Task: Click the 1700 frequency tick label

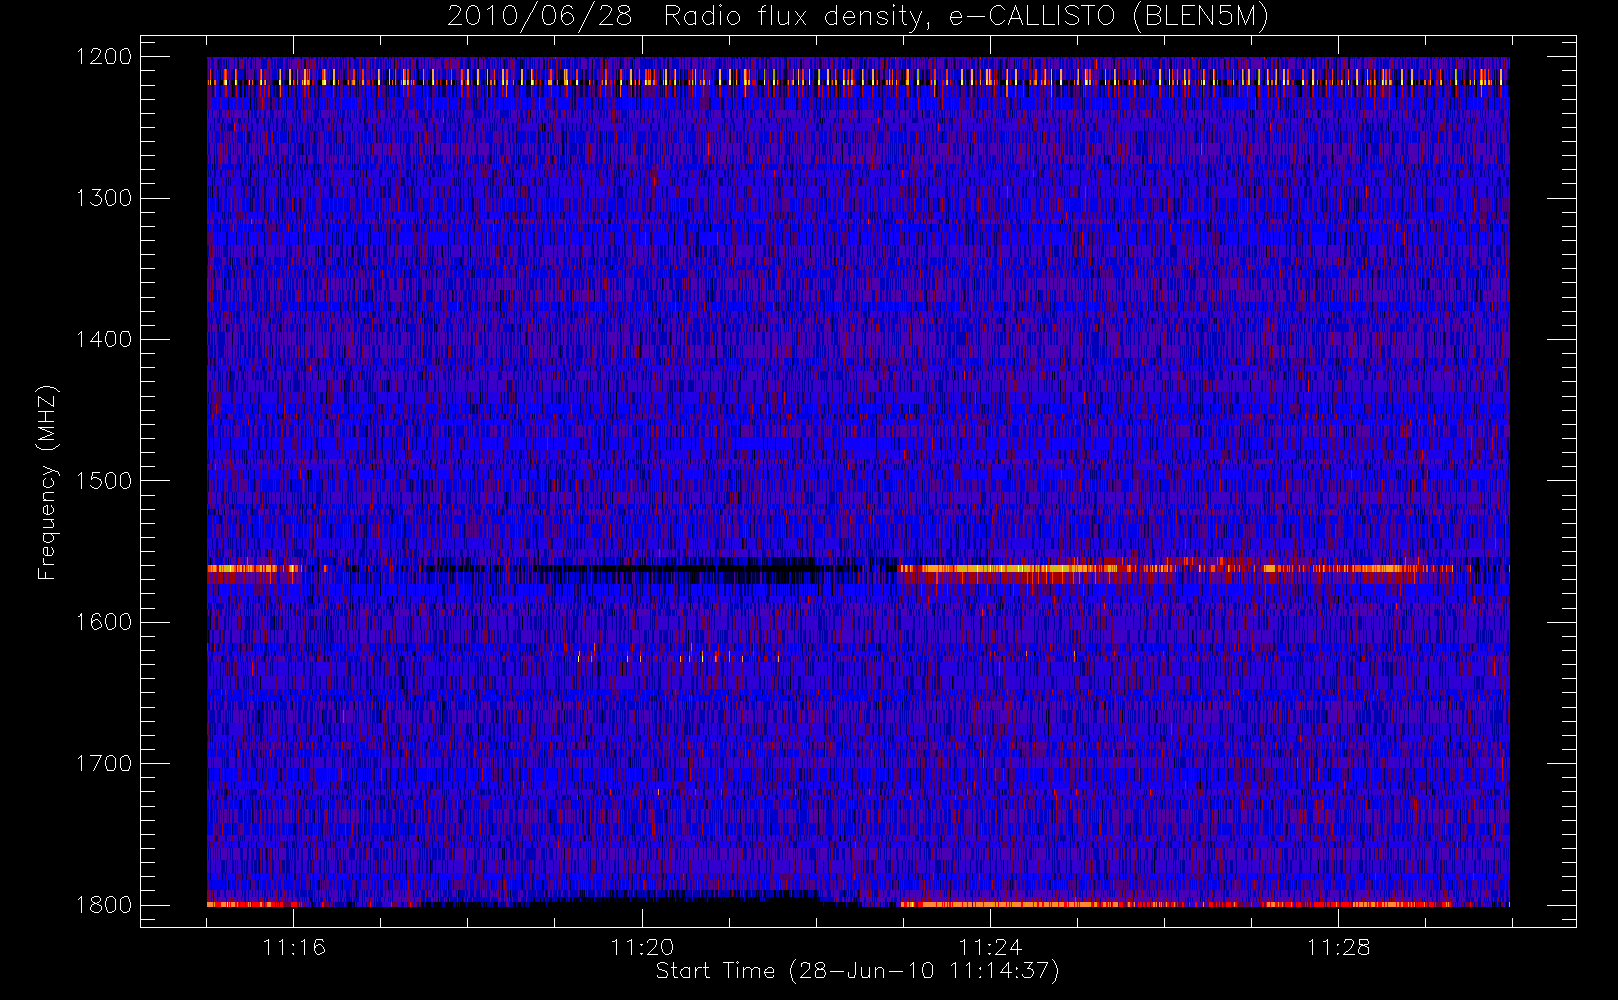Action: (104, 763)
